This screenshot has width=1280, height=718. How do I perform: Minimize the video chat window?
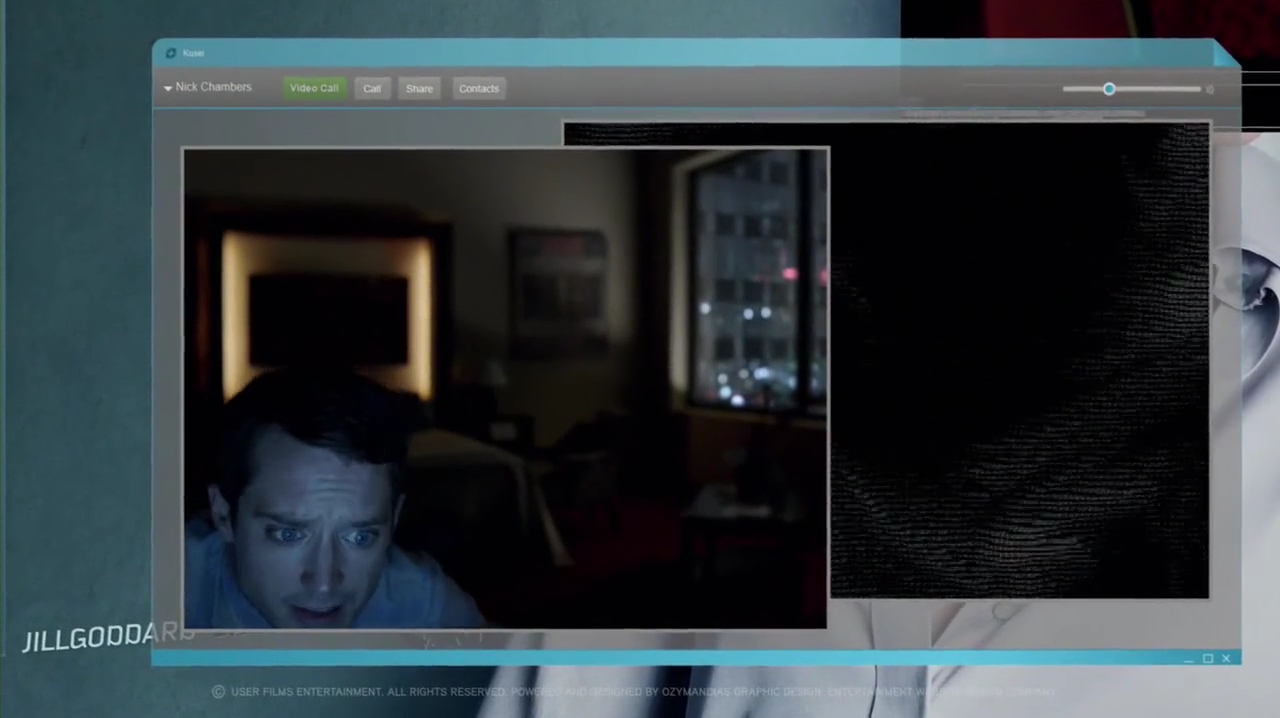[x=1189, y=659]
